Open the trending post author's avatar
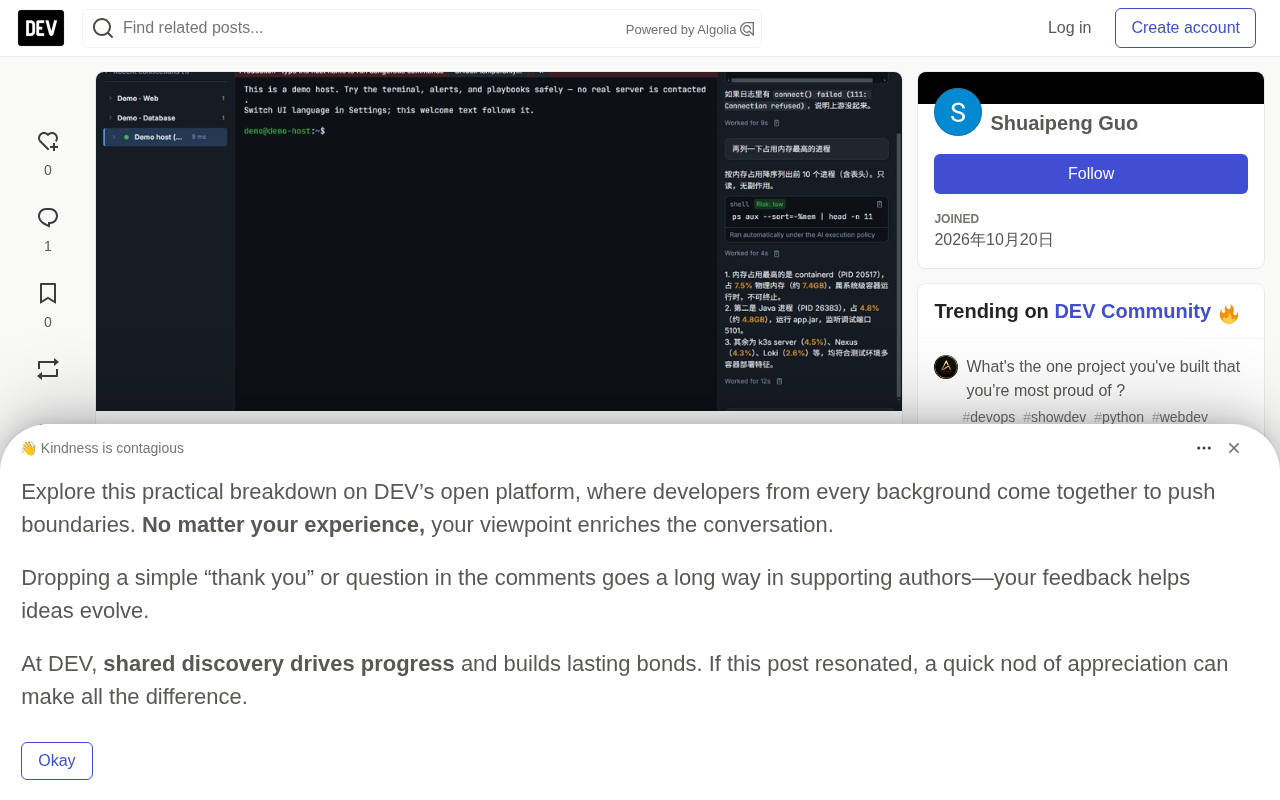The height and width of the screenshot is (800, 1280). point(946,367)
